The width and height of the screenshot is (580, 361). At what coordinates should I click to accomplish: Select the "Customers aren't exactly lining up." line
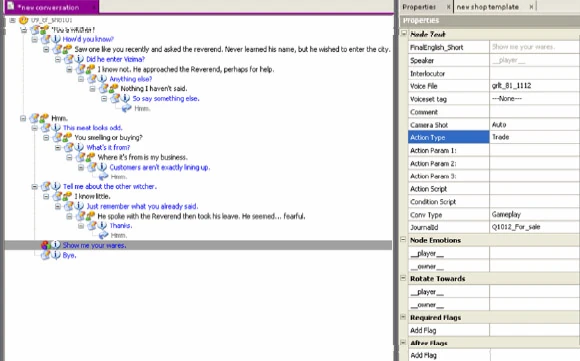click(x=160, y=168)
